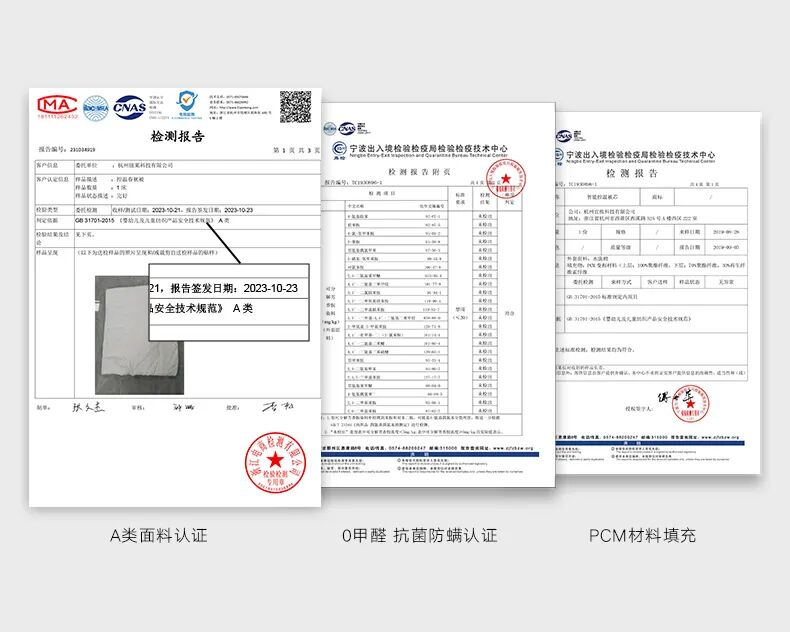Click the caption A类面料认证
The height and width of the screenshot is (632, 790).
(x=159, y=535)
